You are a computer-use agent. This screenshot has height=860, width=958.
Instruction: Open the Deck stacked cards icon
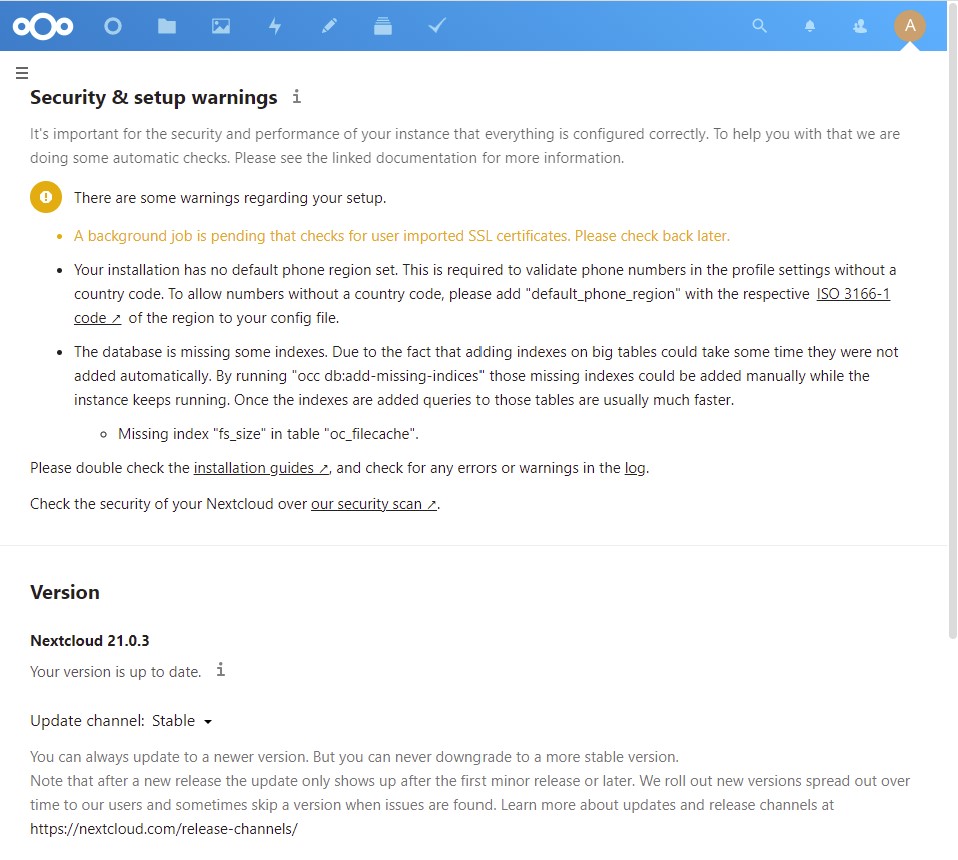tap(382, 26)
